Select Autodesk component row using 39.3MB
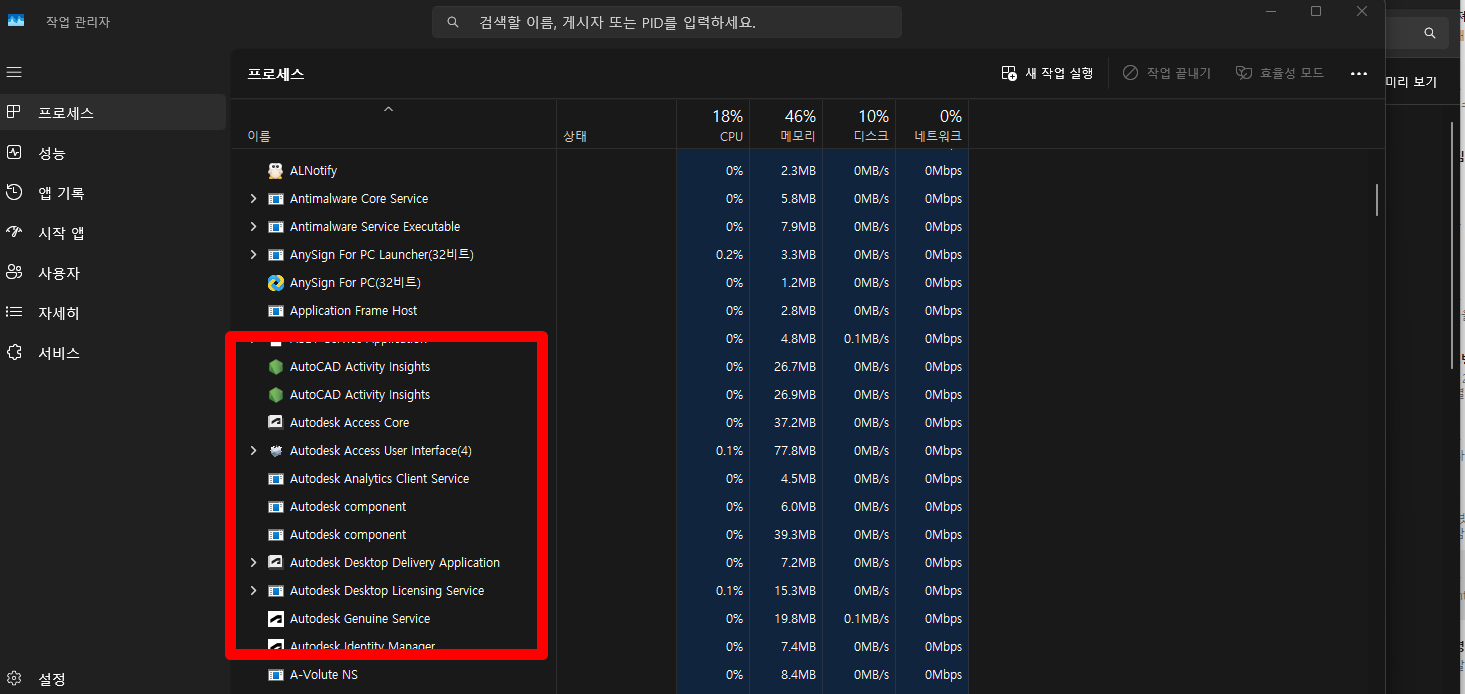Screen dimensions: 1465x694 tap(600, 535)
